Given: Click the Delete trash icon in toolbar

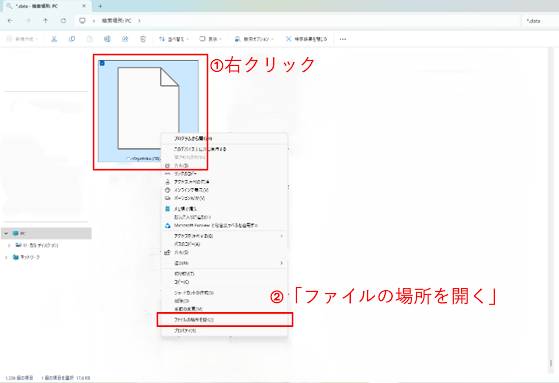Looking at the screenshot, I should pyautogui.click(x=143, y=39).
